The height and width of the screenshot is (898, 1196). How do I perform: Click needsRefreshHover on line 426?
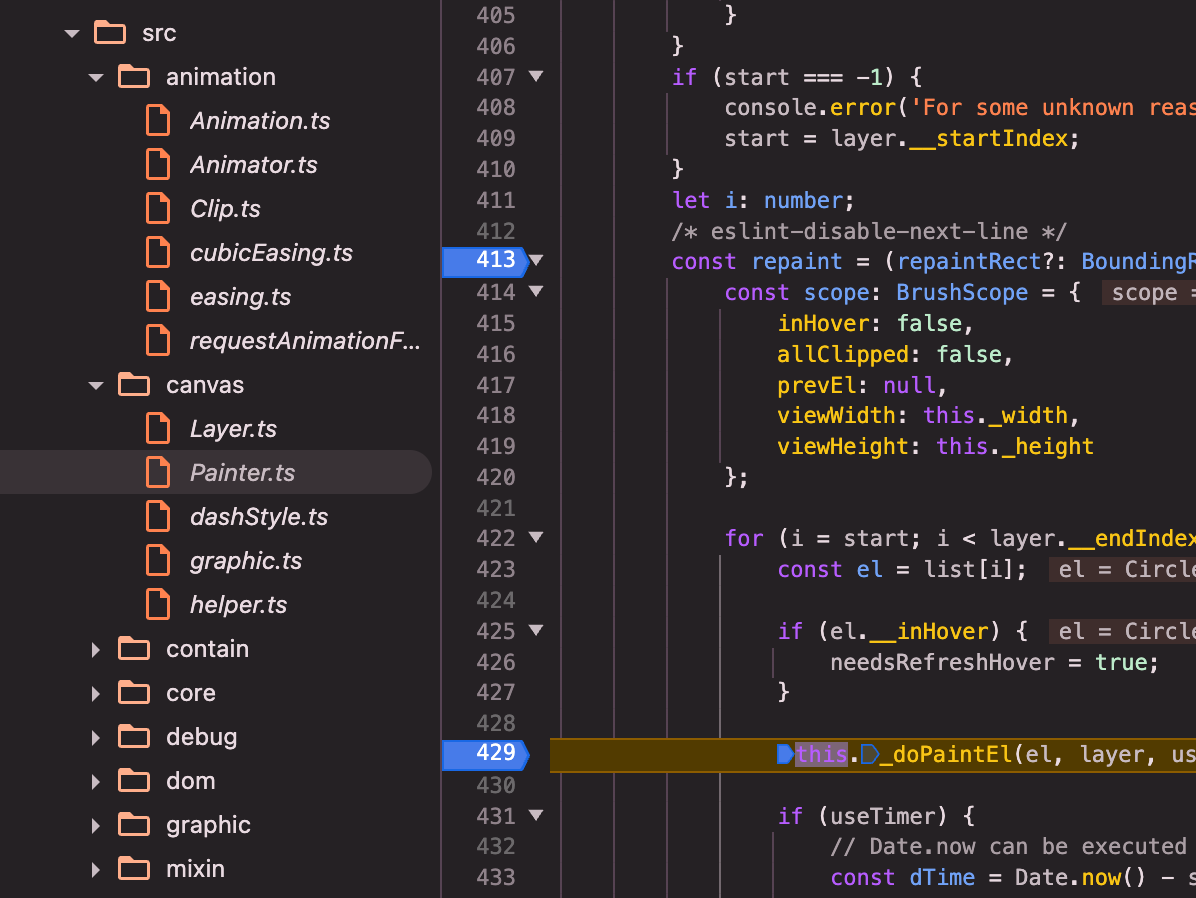[942, 662]
